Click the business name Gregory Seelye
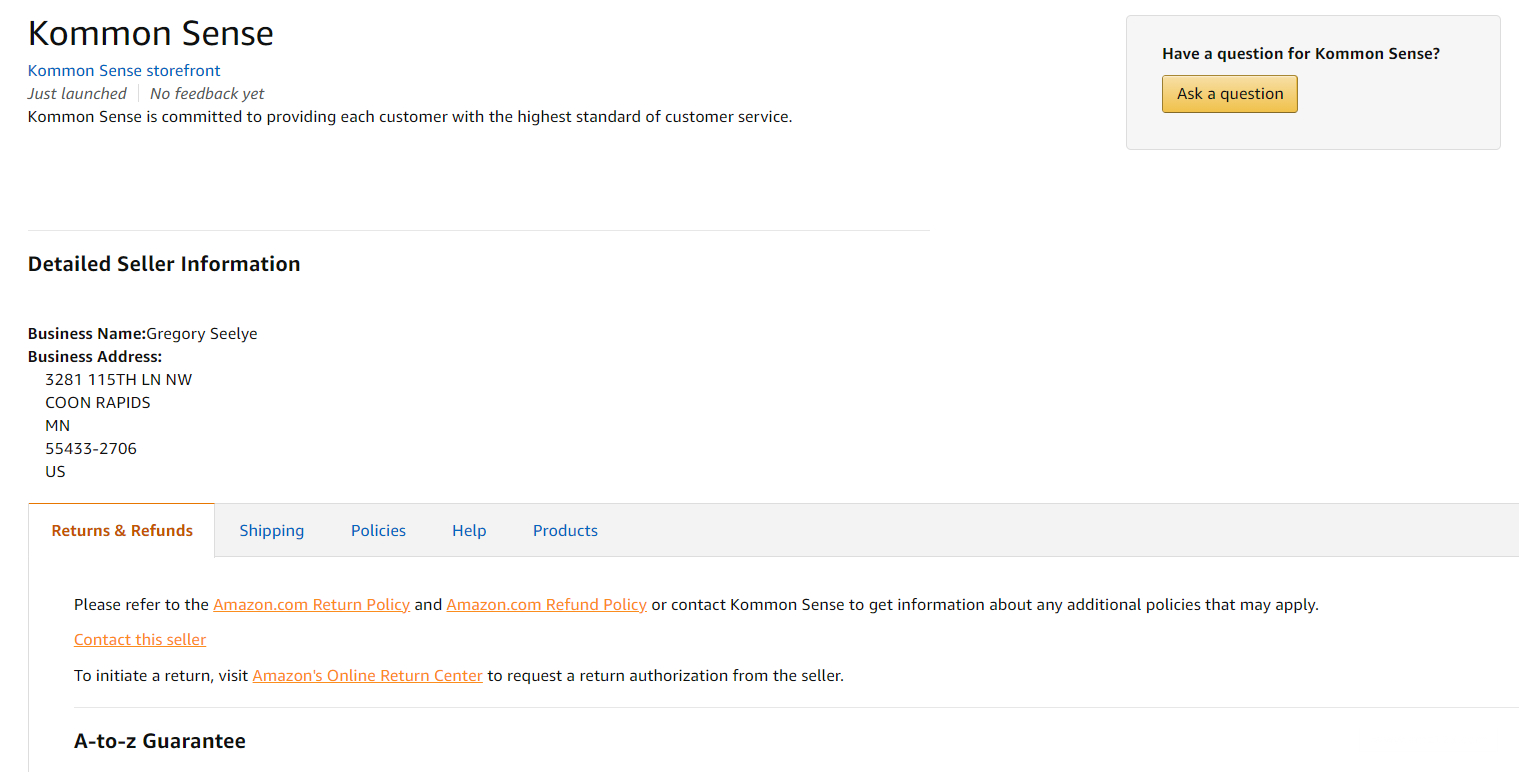Viewport: 1519px width, 772px height. click(x=202, y=334)
